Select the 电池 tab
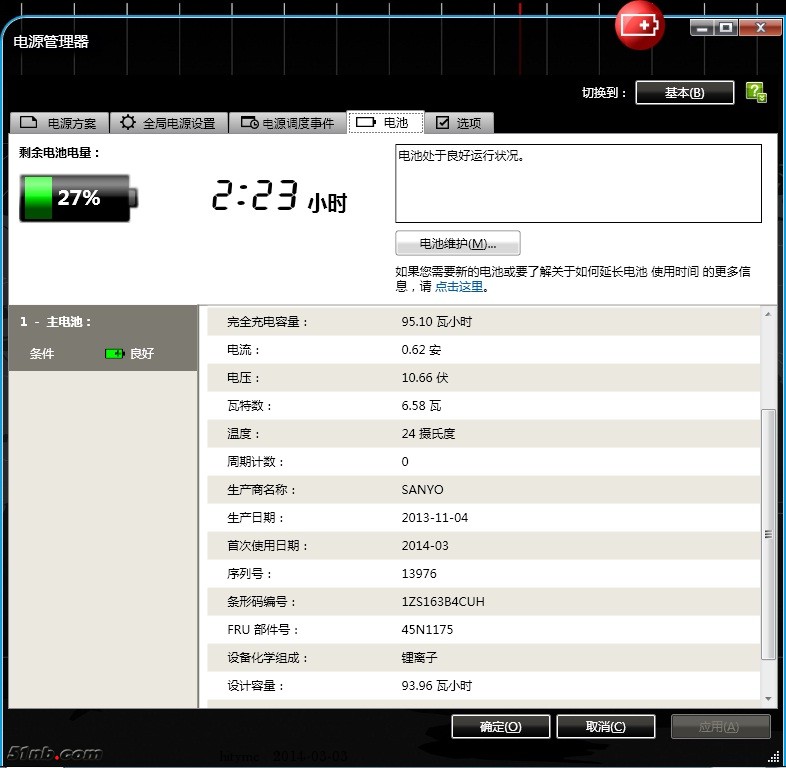 pos(385,122)
